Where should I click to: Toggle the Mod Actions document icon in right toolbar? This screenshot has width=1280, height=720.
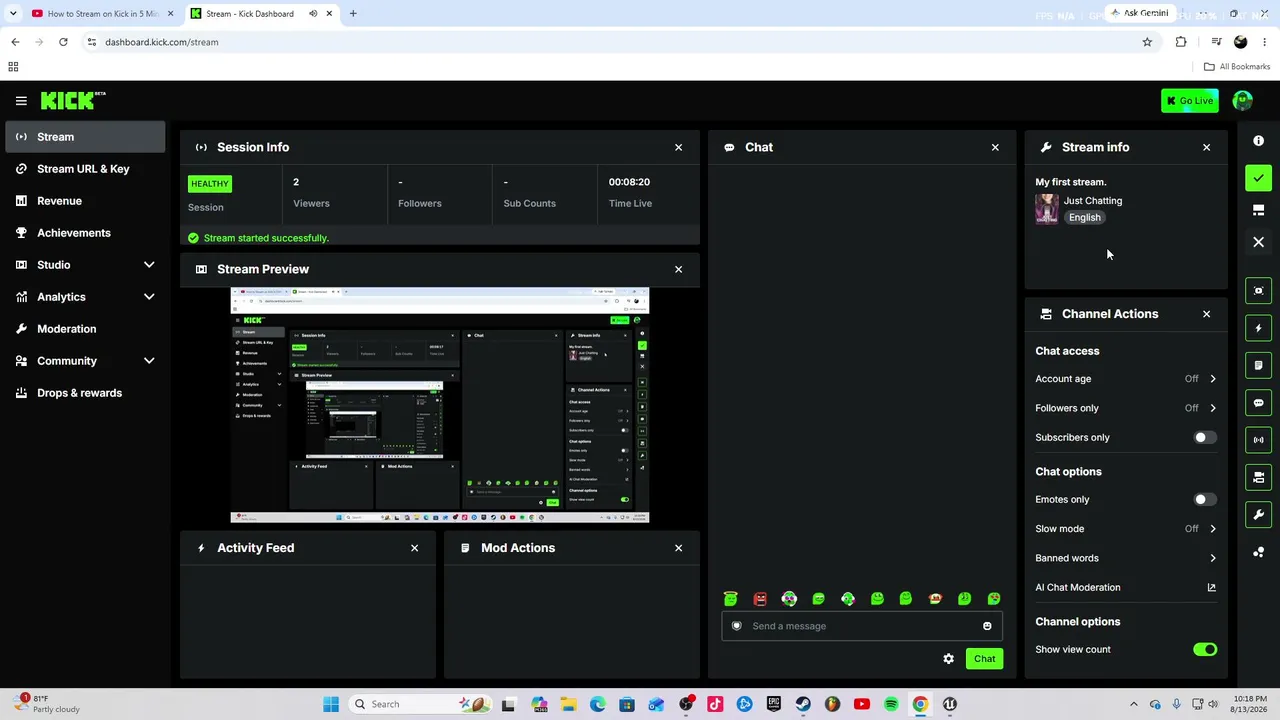pos(1259,365)
